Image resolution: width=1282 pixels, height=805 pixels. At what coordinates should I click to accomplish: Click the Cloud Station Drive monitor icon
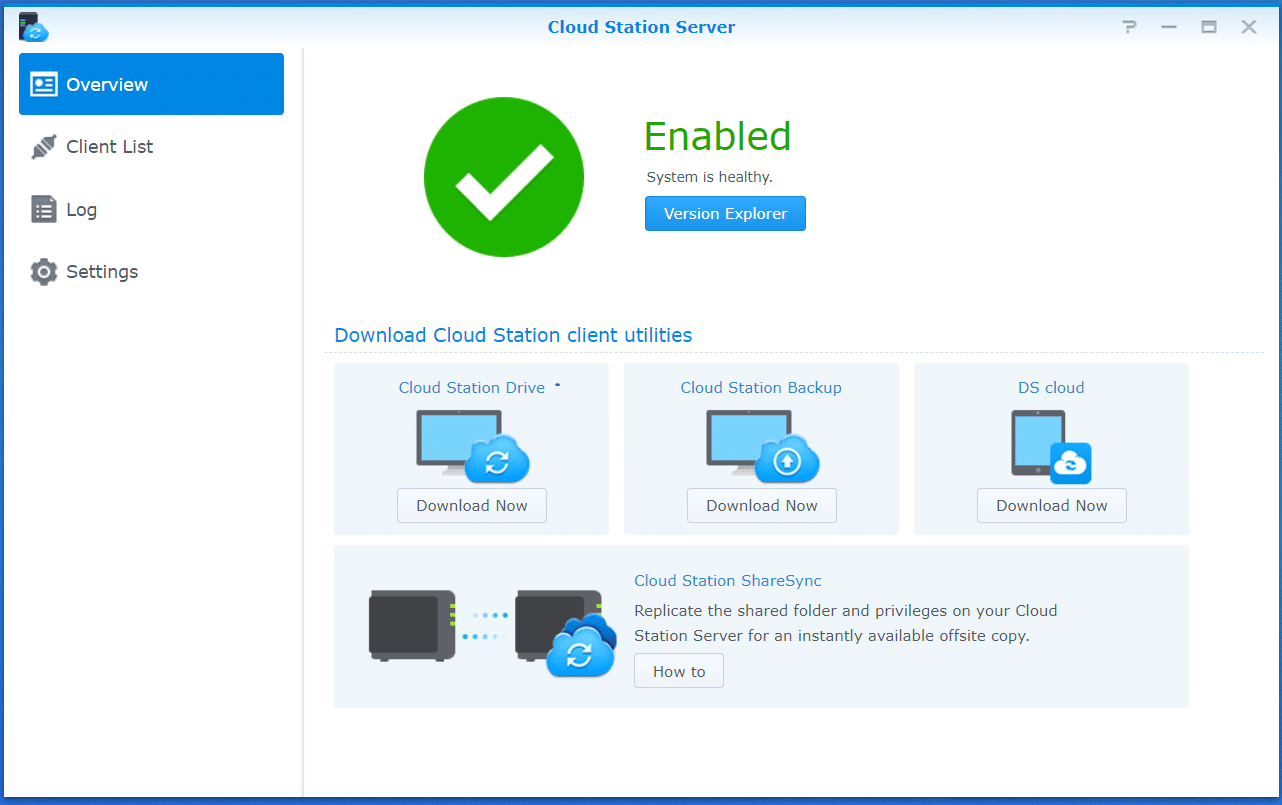(473, 446)
